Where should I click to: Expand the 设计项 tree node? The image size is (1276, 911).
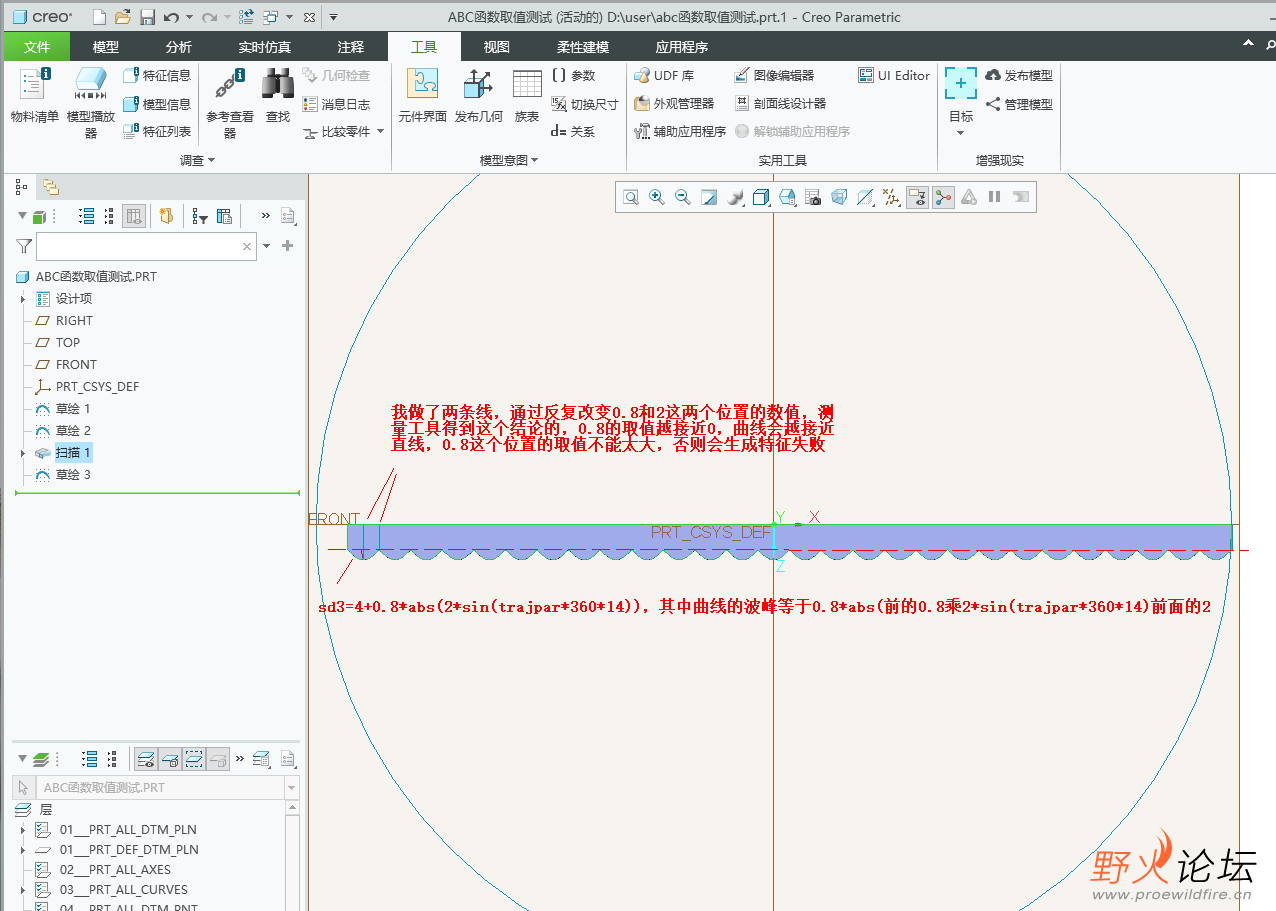pos(23,299)
